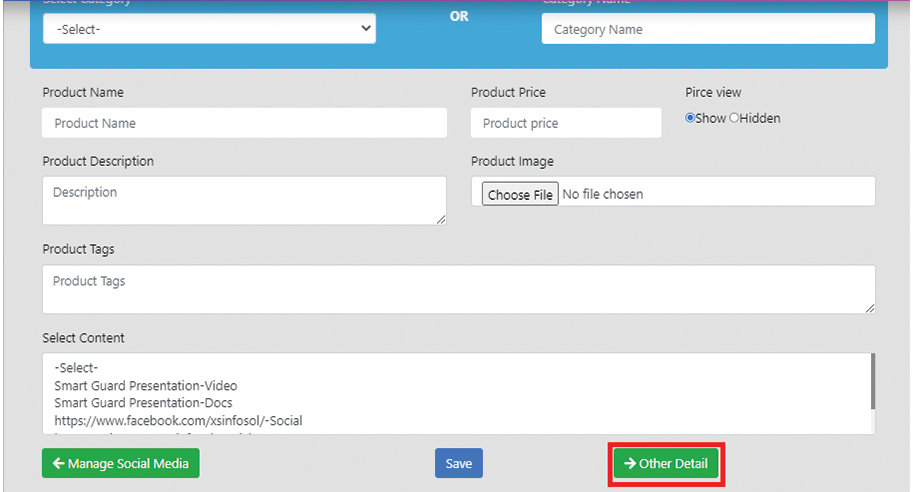Select the Show price view radio button
Screen dimensions: 913x492
coord(690,118)
